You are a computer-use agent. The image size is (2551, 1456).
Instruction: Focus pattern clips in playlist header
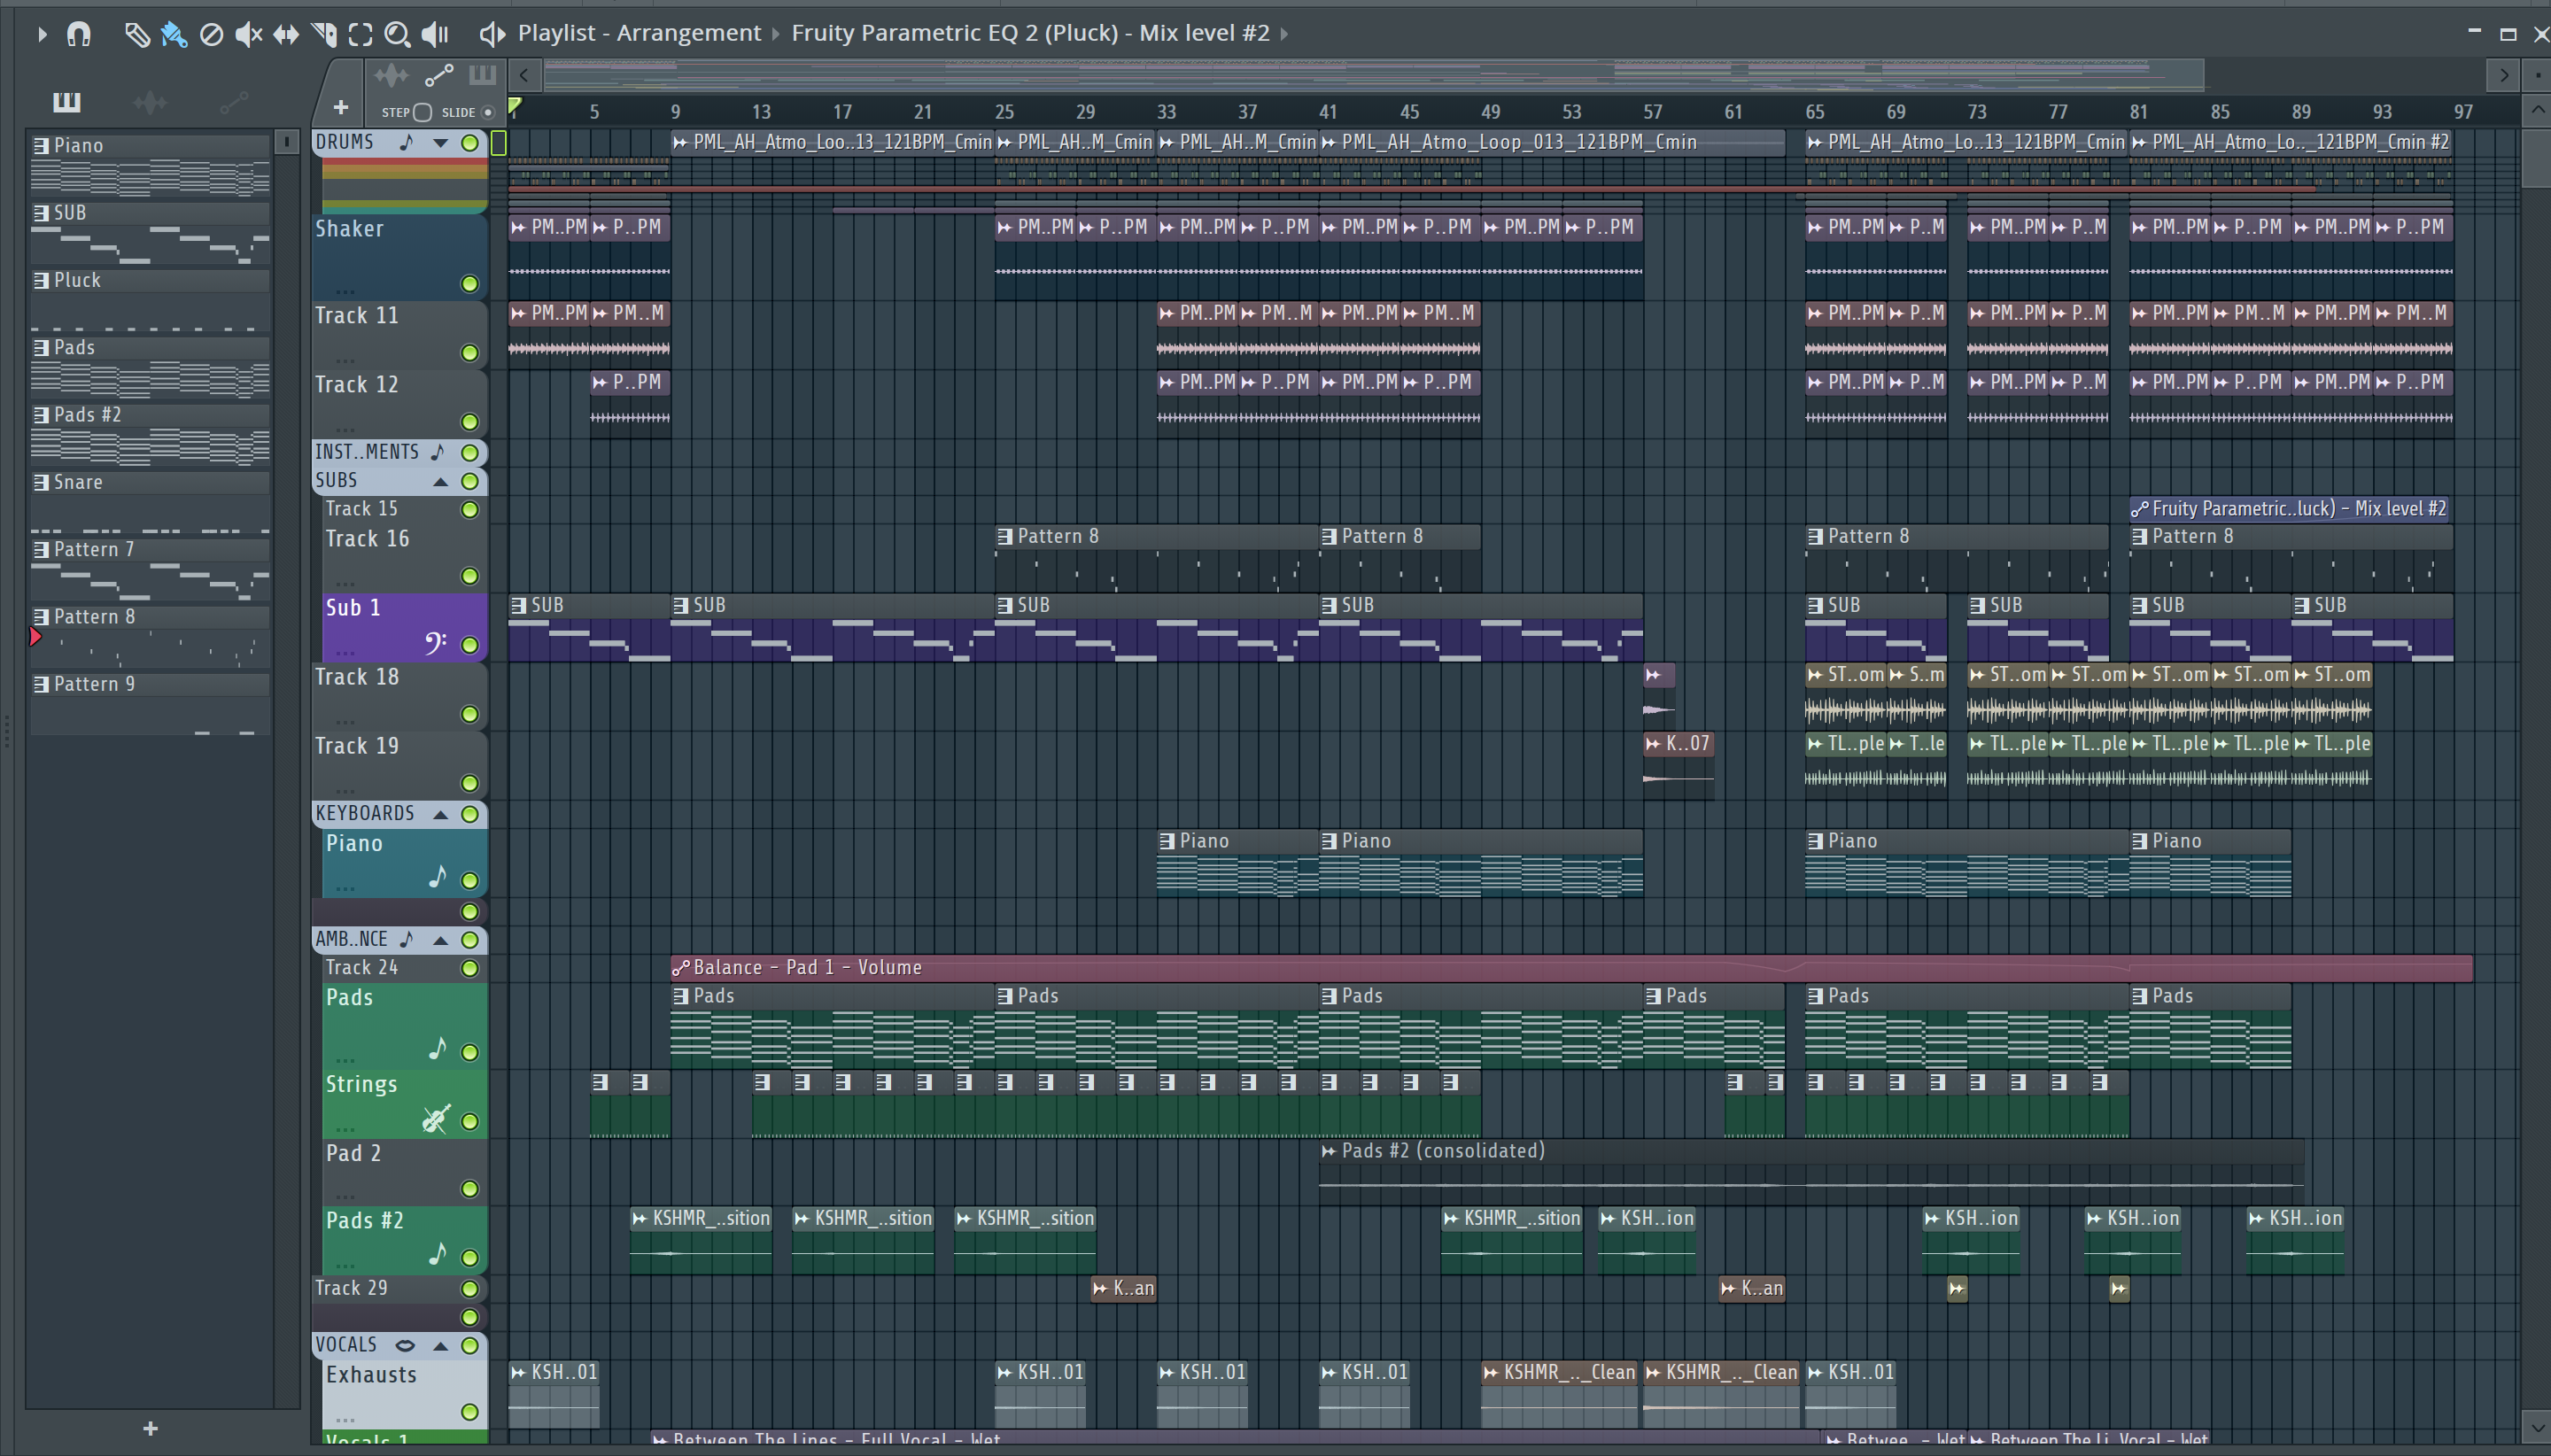(x=482, y=75)
